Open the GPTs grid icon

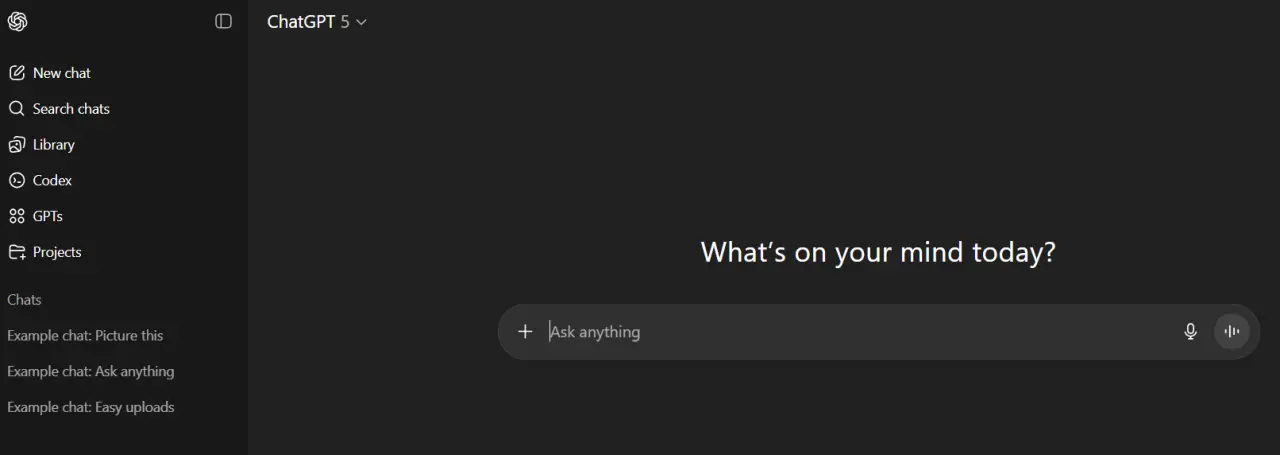tap(16, 216)
